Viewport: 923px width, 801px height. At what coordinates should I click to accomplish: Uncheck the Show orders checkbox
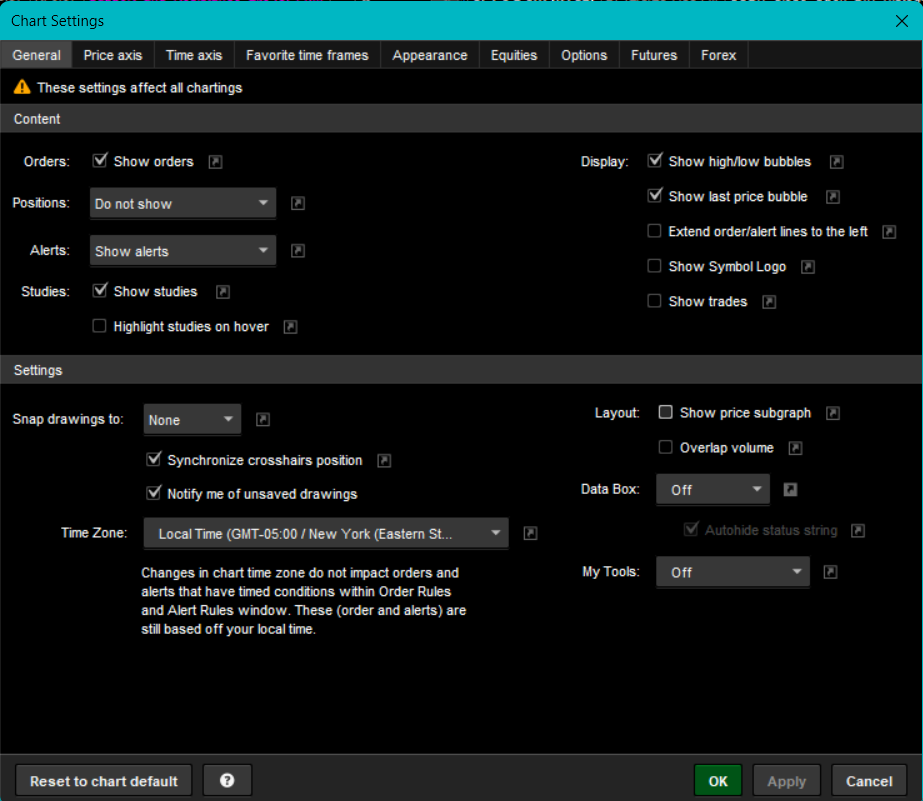100,161
